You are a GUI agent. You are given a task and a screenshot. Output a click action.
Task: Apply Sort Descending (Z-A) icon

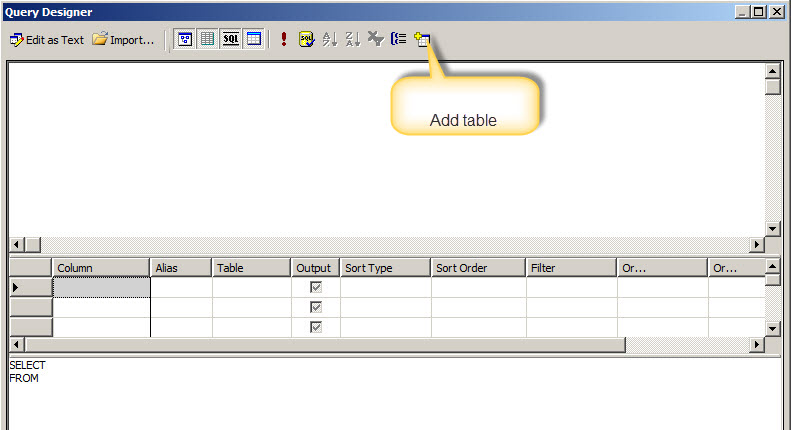[x=353, y=39]
